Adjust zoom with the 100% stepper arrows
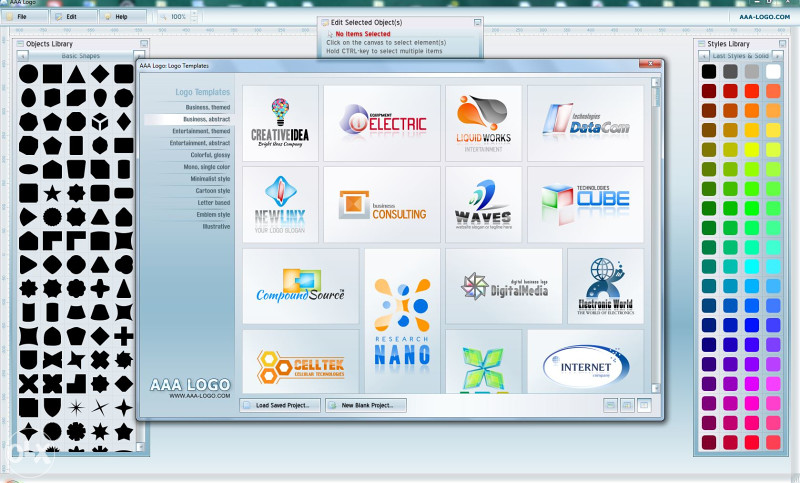This screenshot has width=800, height=483. pos(194,17)
